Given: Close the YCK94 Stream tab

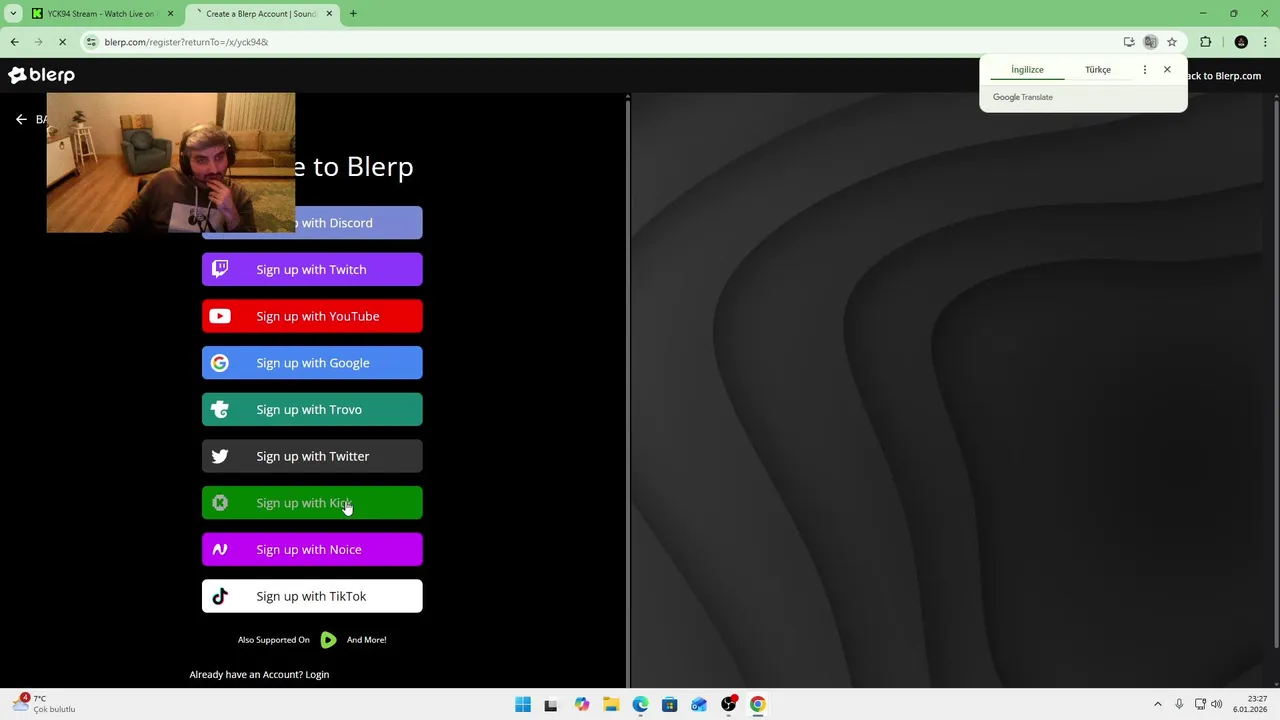Looking at the screenshot, I should [x=170, y=14].
